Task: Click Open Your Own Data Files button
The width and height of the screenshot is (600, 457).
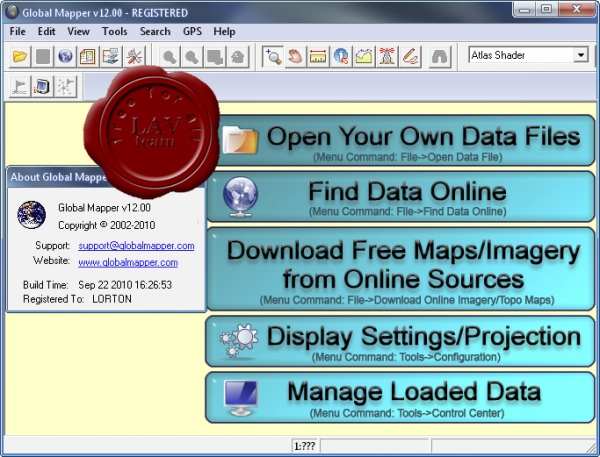Action: [406, 140]
